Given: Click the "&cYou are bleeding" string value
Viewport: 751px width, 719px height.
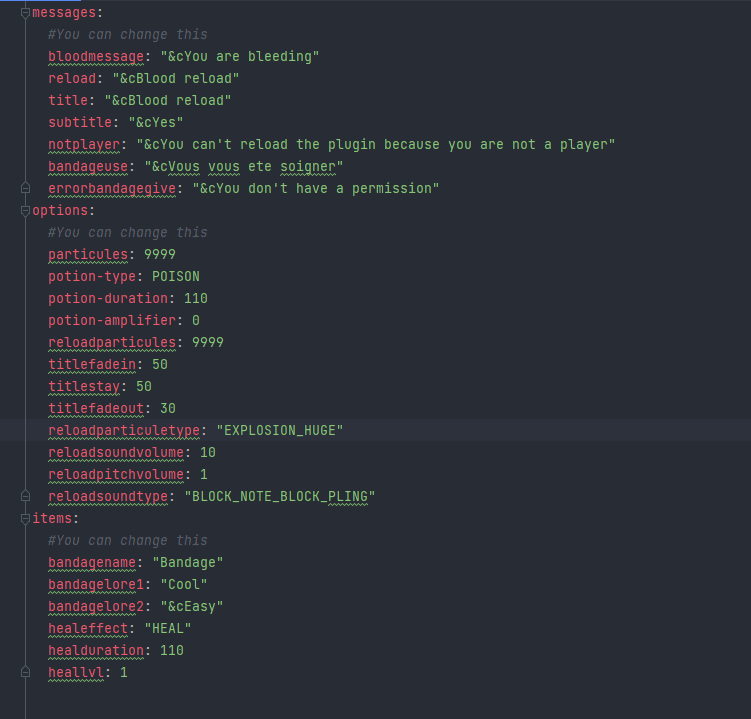Looking at the screenshot, I should 239,57.
